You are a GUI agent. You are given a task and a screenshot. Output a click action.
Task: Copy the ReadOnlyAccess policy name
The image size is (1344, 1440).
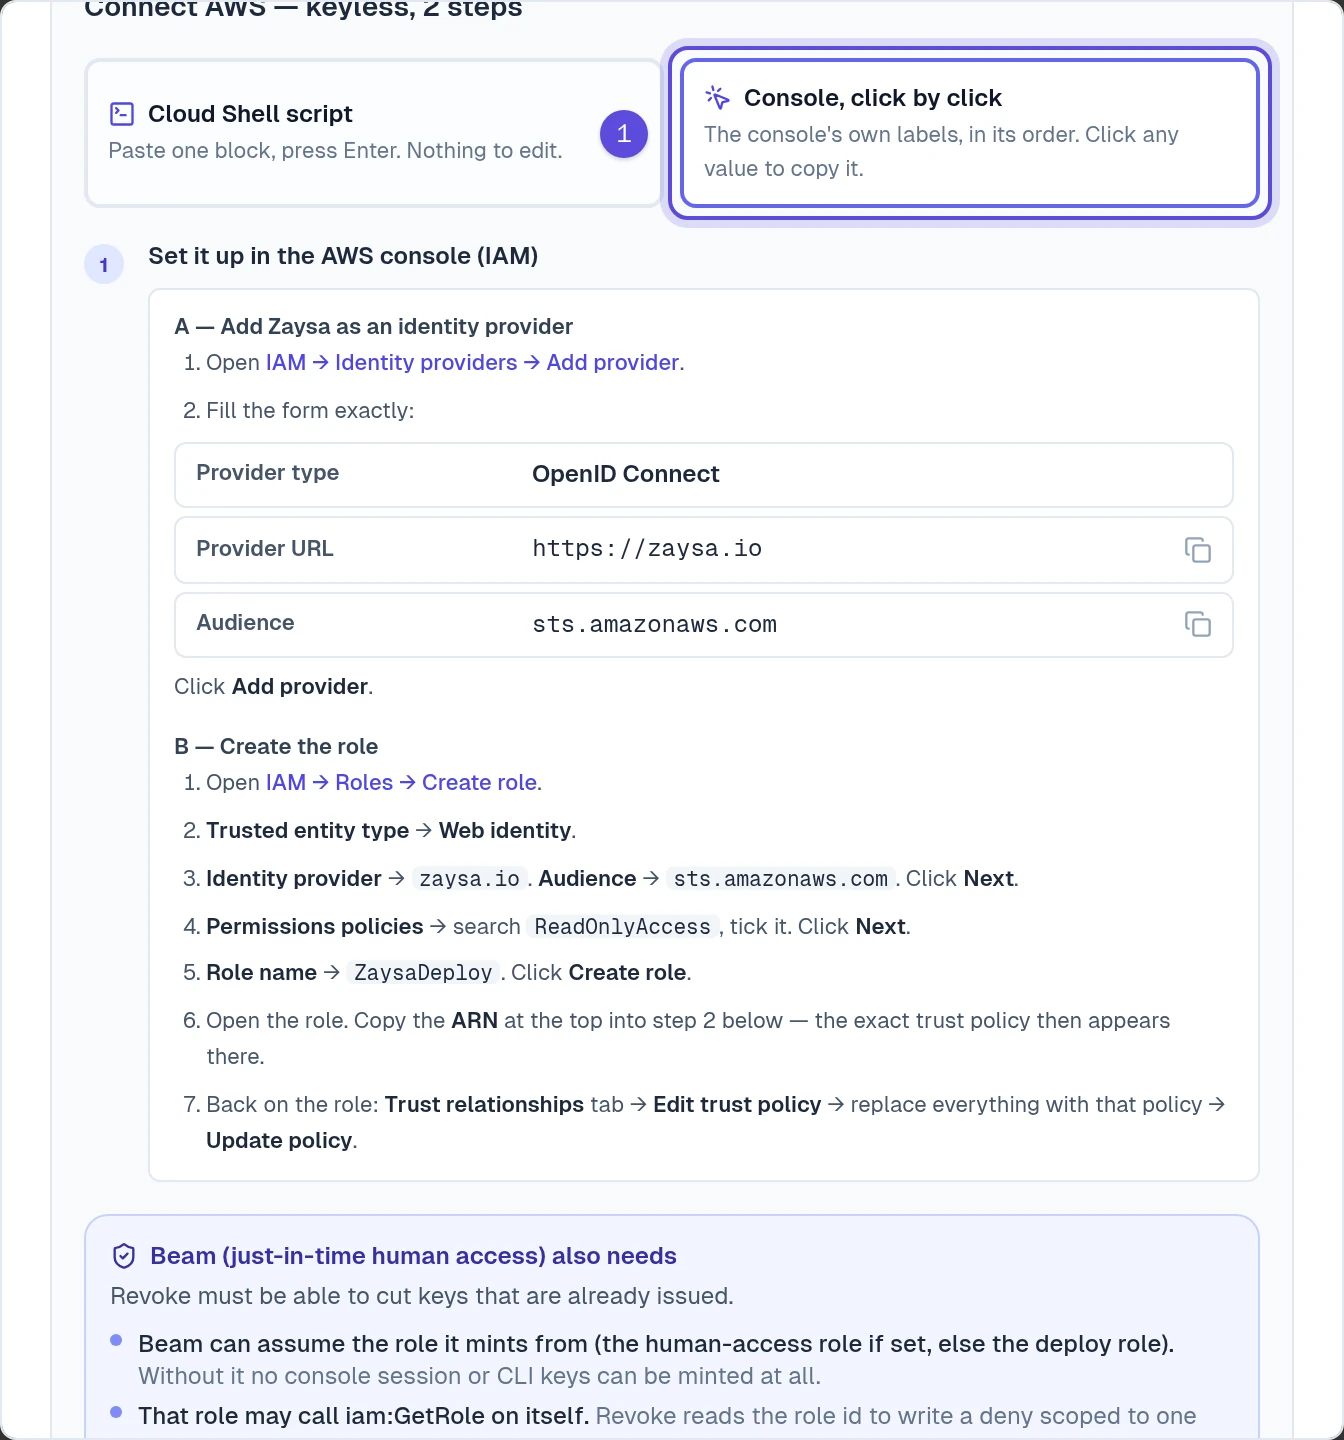(x=622, y=927)
